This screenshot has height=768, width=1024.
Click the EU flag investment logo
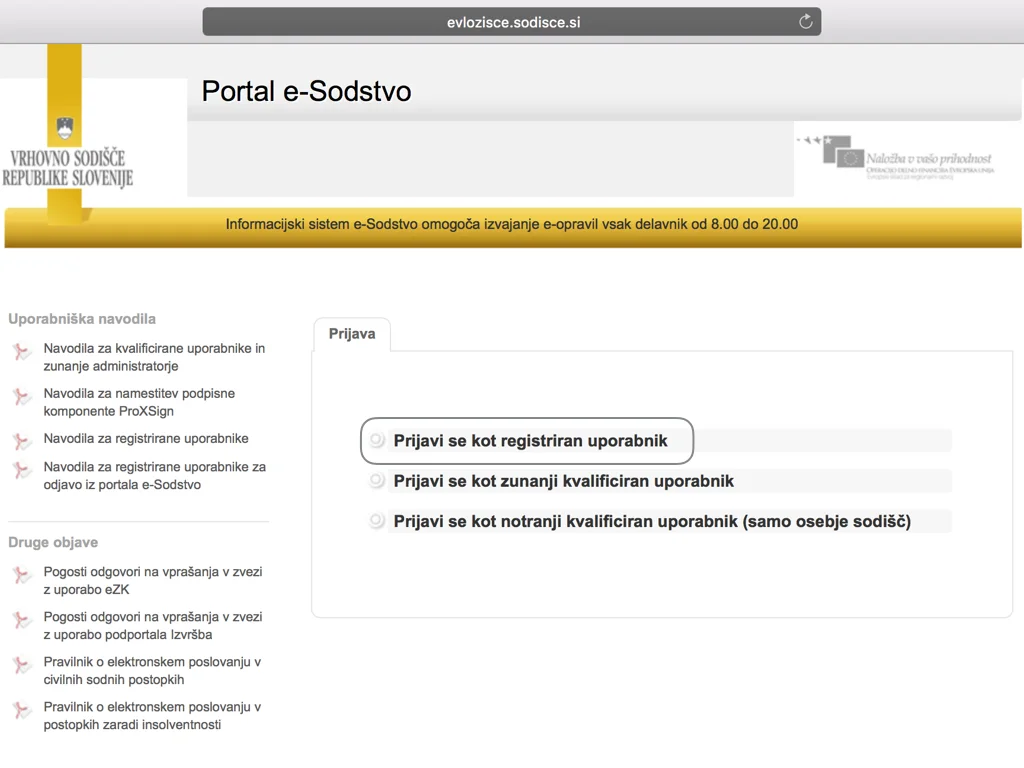click(x=895, y=157)
